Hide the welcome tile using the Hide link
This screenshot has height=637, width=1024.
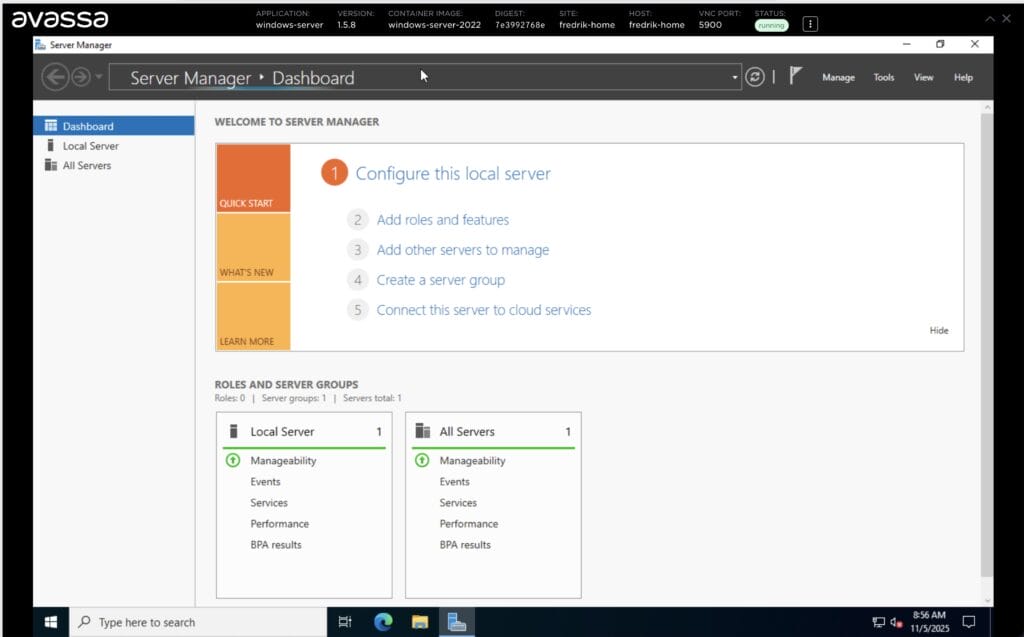click(938, 330)
